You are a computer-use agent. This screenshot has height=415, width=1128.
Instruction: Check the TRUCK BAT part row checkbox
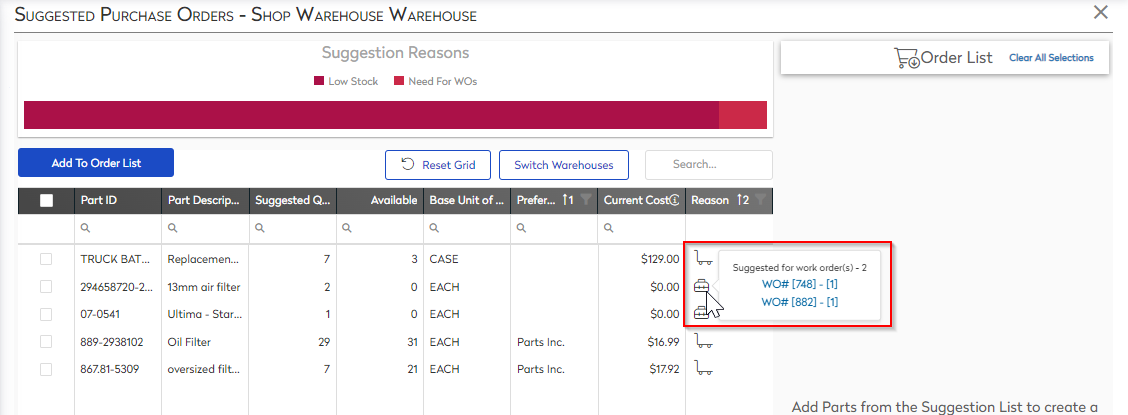(x=46, y=259)
